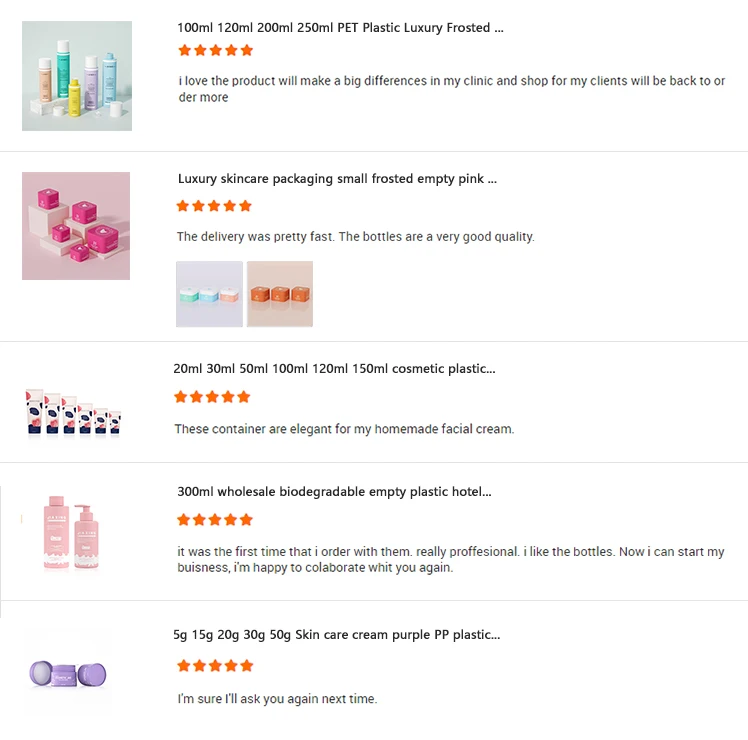This screenshot has width=748, height=740.
Task: Click the "delivery was pretty fast" review text
Action: click(x=355, y=237)
